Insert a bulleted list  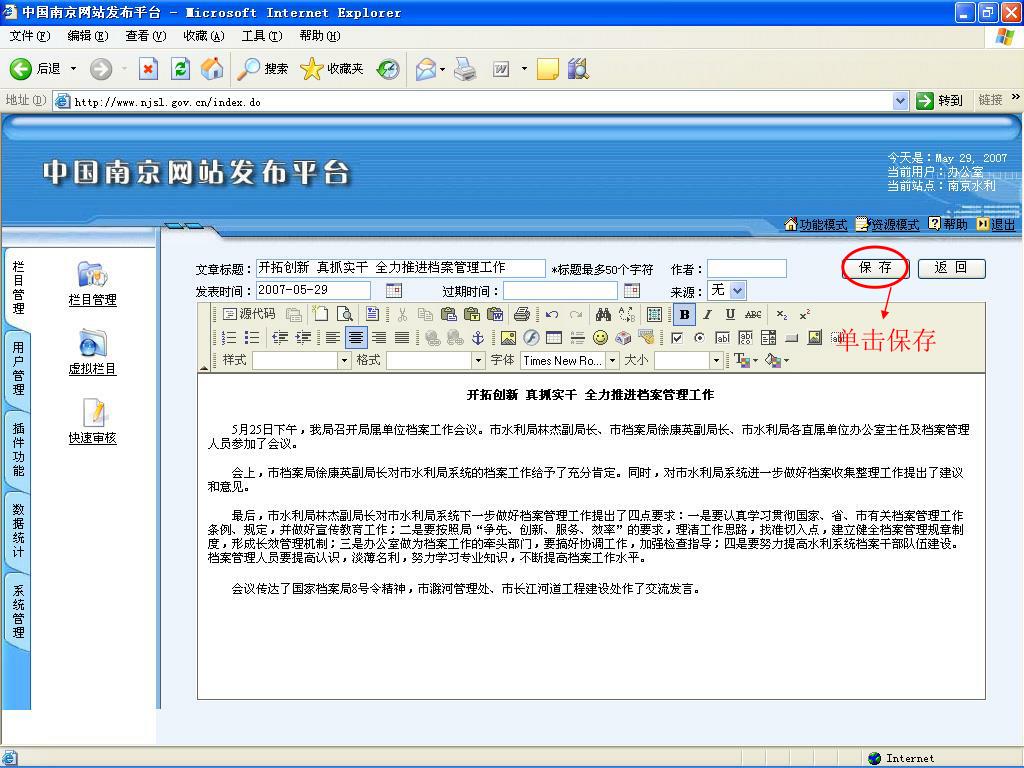pos(252,337)
